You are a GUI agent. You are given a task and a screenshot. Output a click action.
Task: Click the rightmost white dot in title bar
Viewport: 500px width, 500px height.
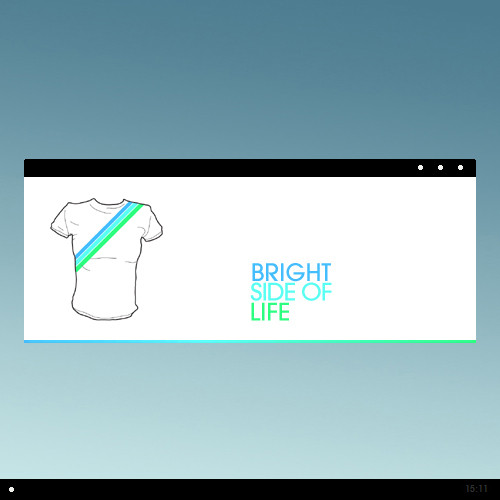point(460,167)
